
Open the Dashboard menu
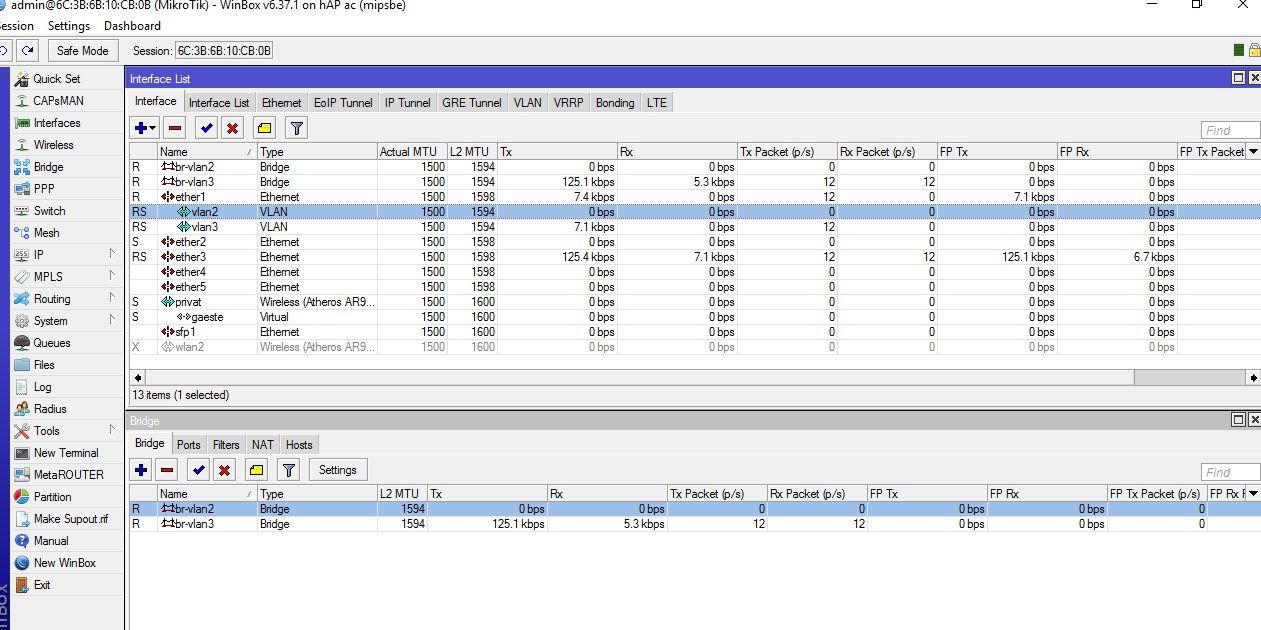coord(132,26)
